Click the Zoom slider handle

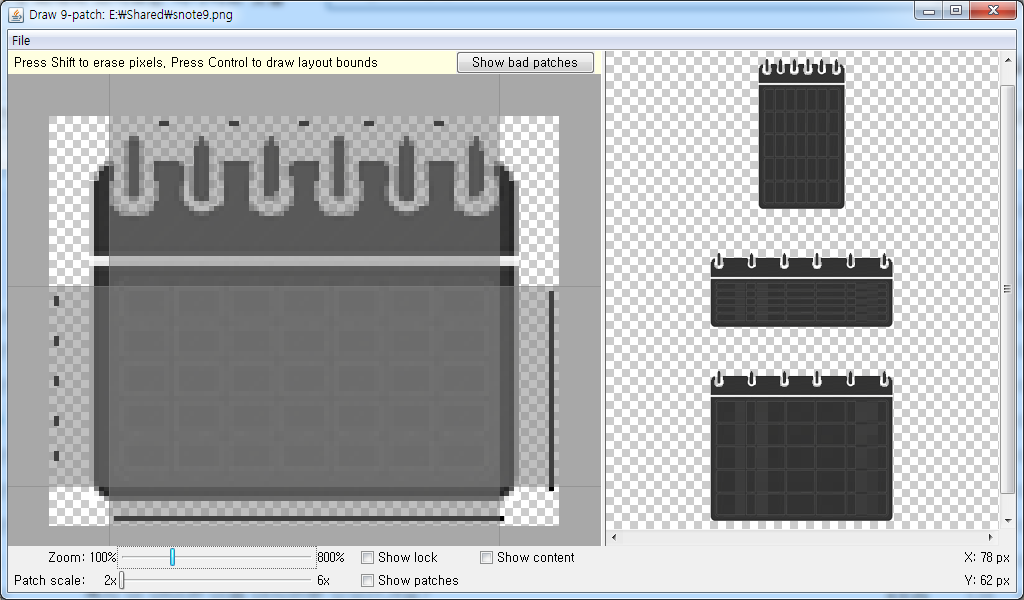[x=172, y=557]
